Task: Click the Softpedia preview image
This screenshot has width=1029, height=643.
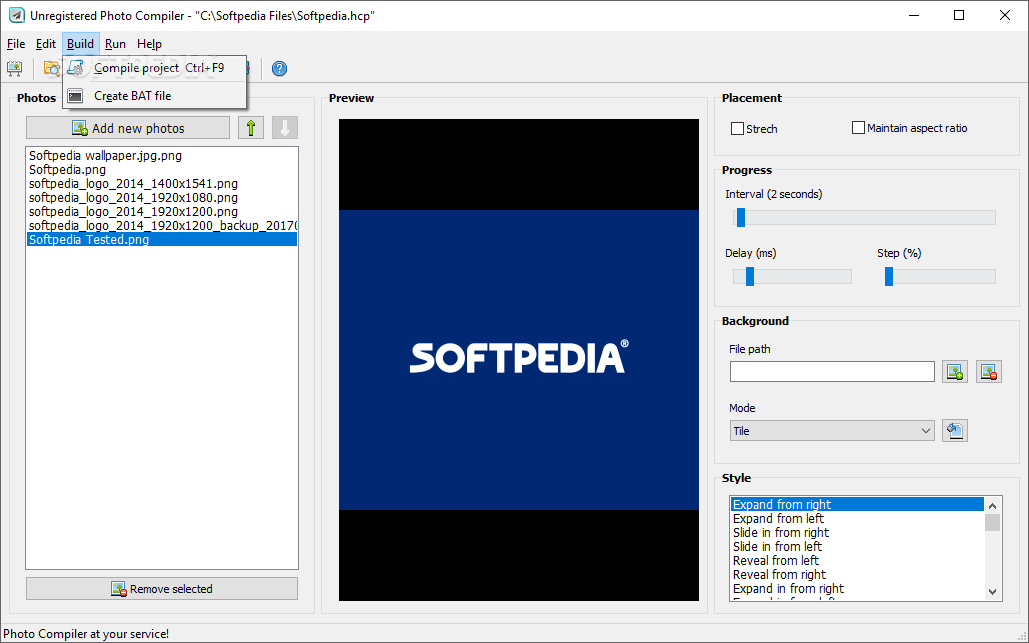Action: [518, 360]
